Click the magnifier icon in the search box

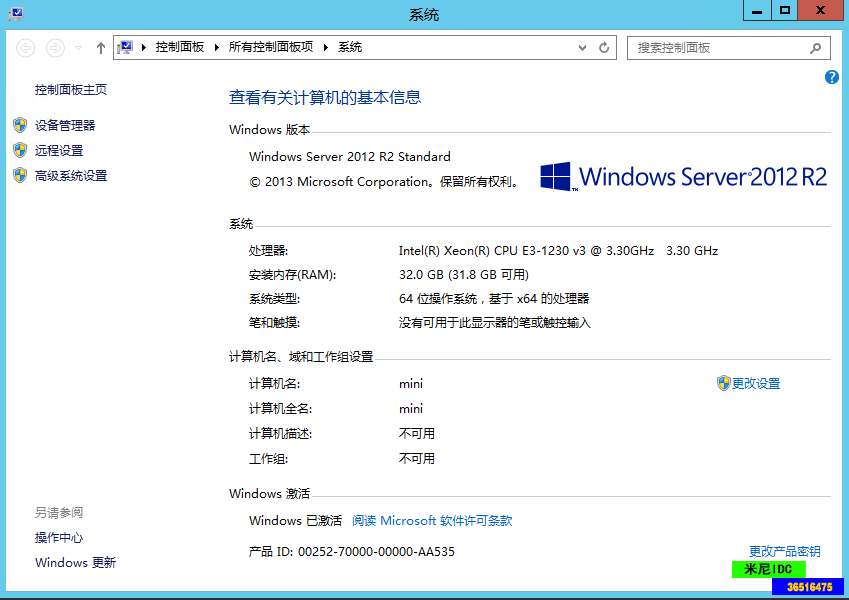click(816, 48)
